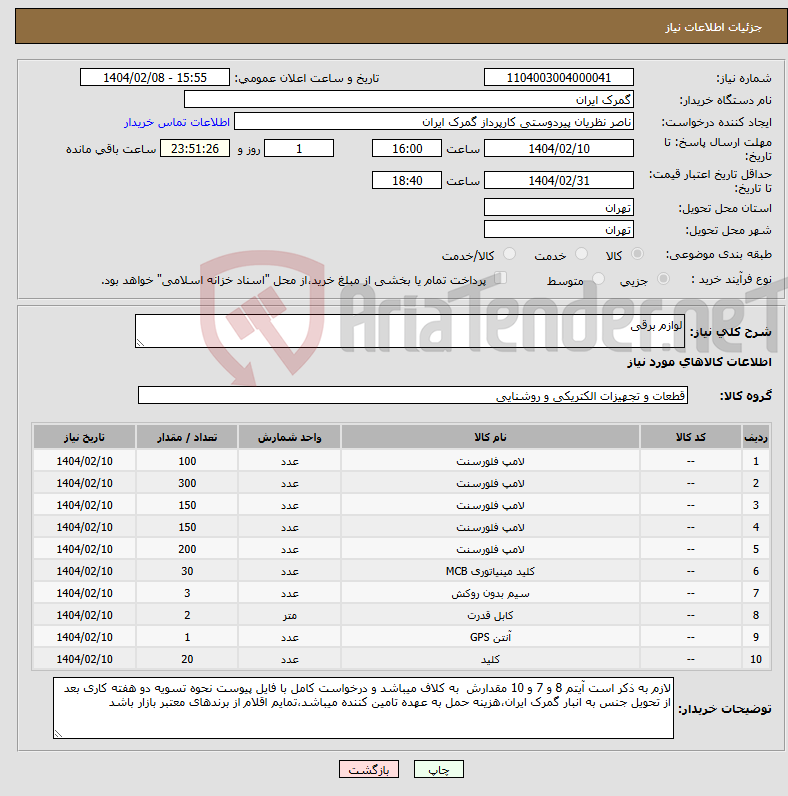Click the remaining time field 23:51:26
Viewport: 788px width, 796px height.
click(x=195, y=149)
